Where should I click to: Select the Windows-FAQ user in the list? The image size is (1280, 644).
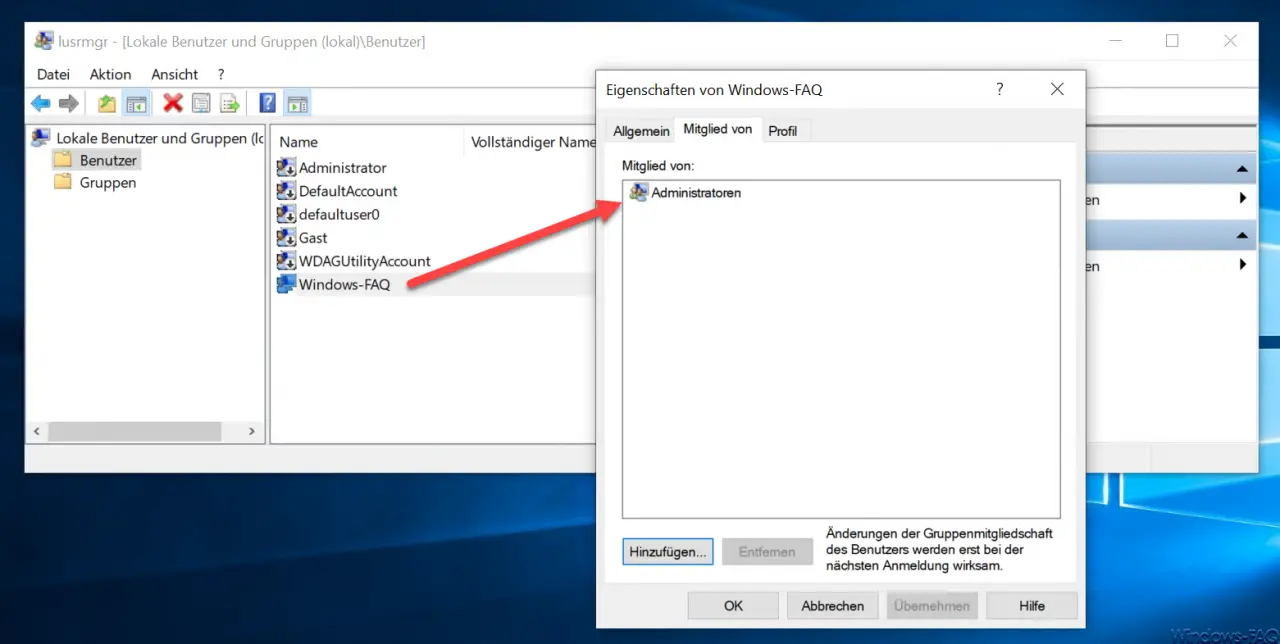pos(344,284)
